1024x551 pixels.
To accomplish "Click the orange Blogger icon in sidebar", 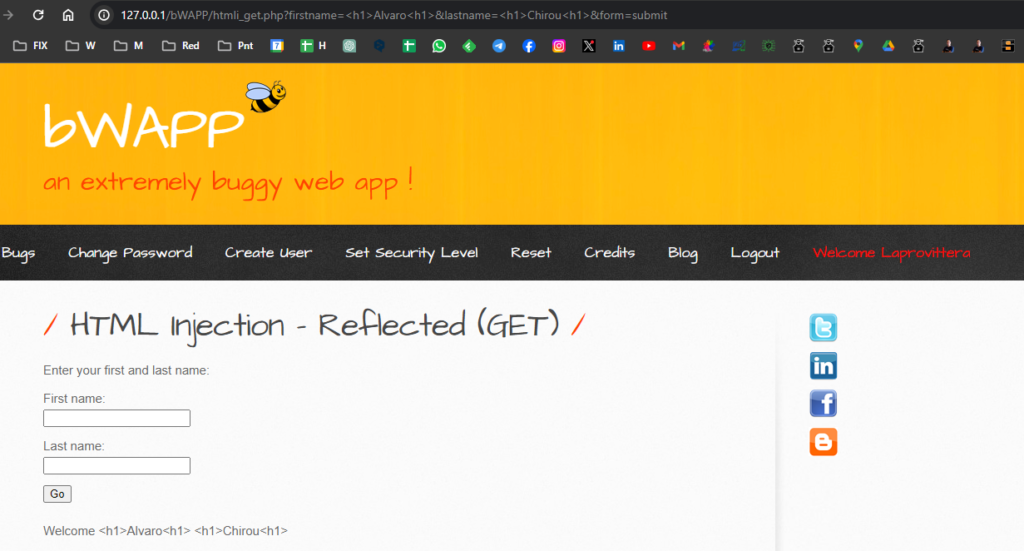I will coord(823,442).
